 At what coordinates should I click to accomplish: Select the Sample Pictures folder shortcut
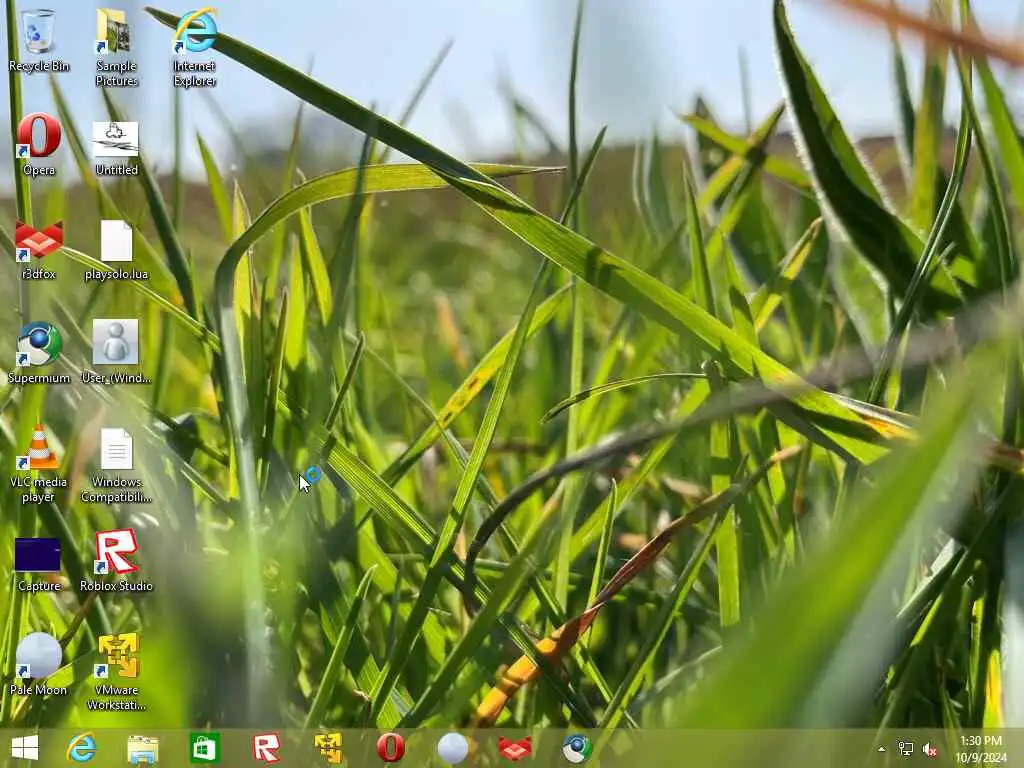[x=116, y=47]
